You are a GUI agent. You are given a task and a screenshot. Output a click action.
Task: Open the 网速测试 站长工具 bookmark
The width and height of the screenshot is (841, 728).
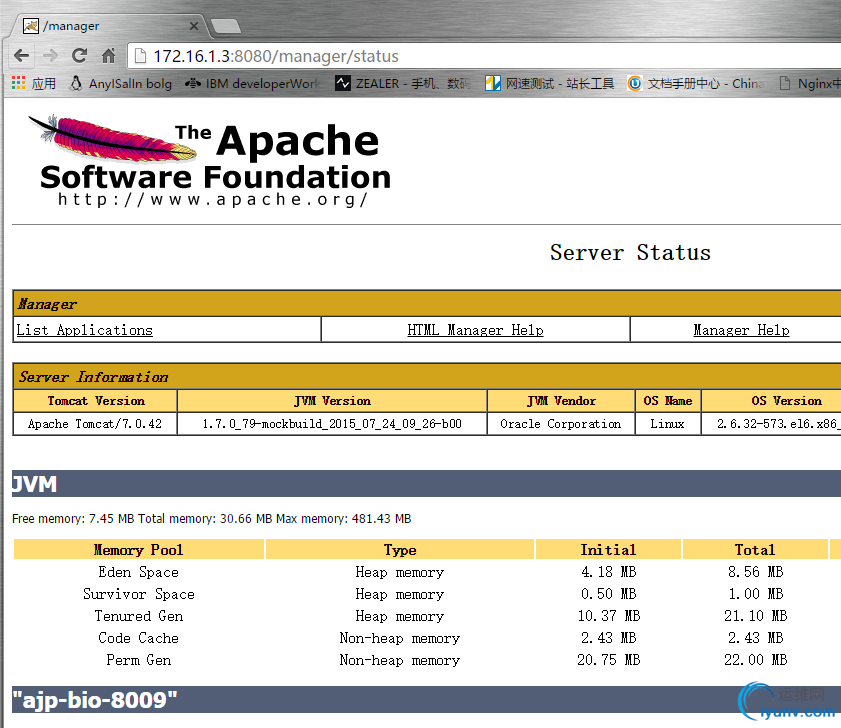(549, 84)
